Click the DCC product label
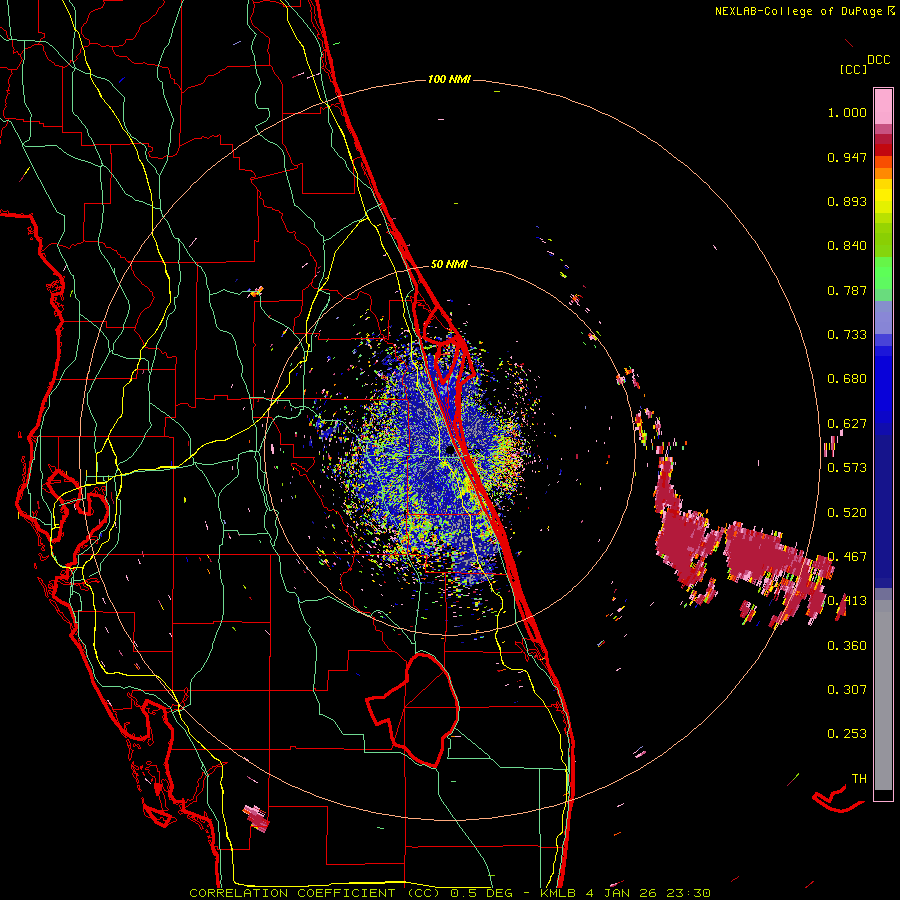 pos(878,60)
